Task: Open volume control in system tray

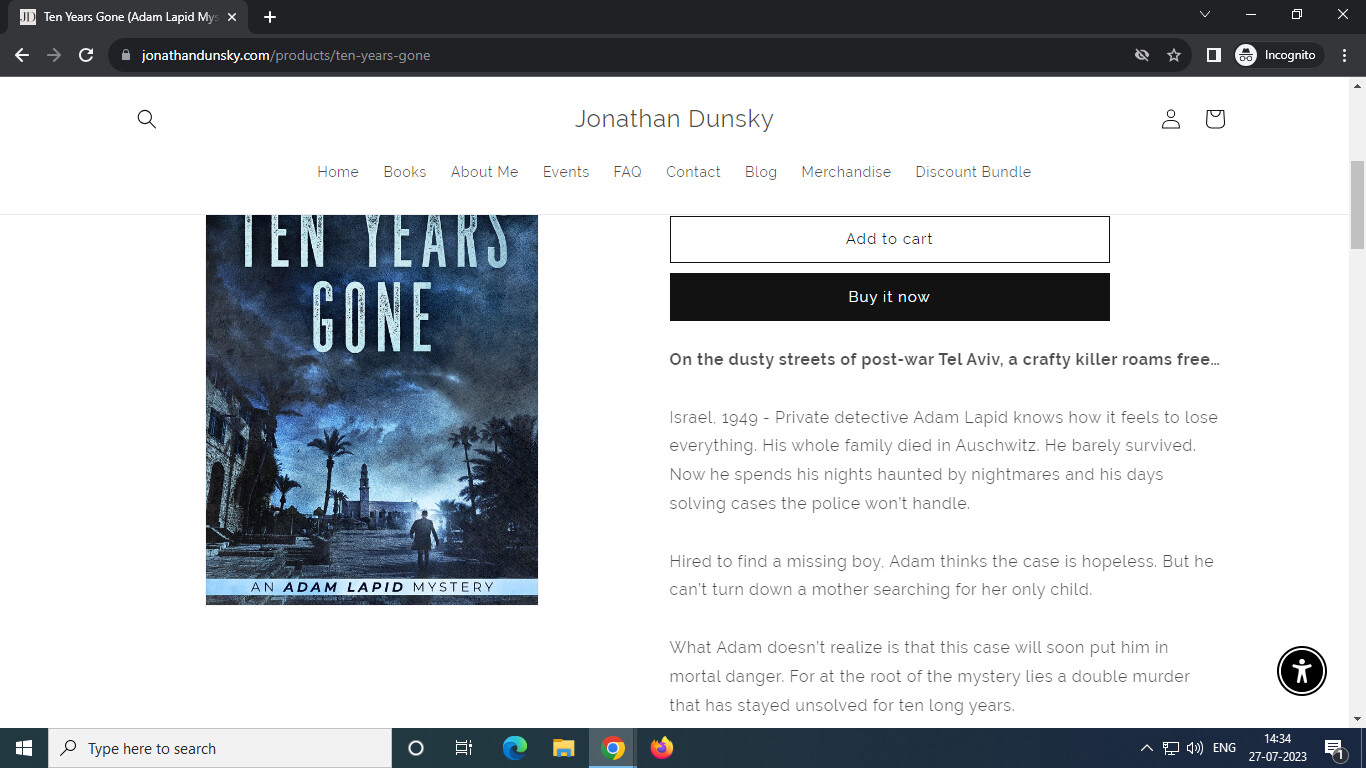Action: tap(1195, 748)
